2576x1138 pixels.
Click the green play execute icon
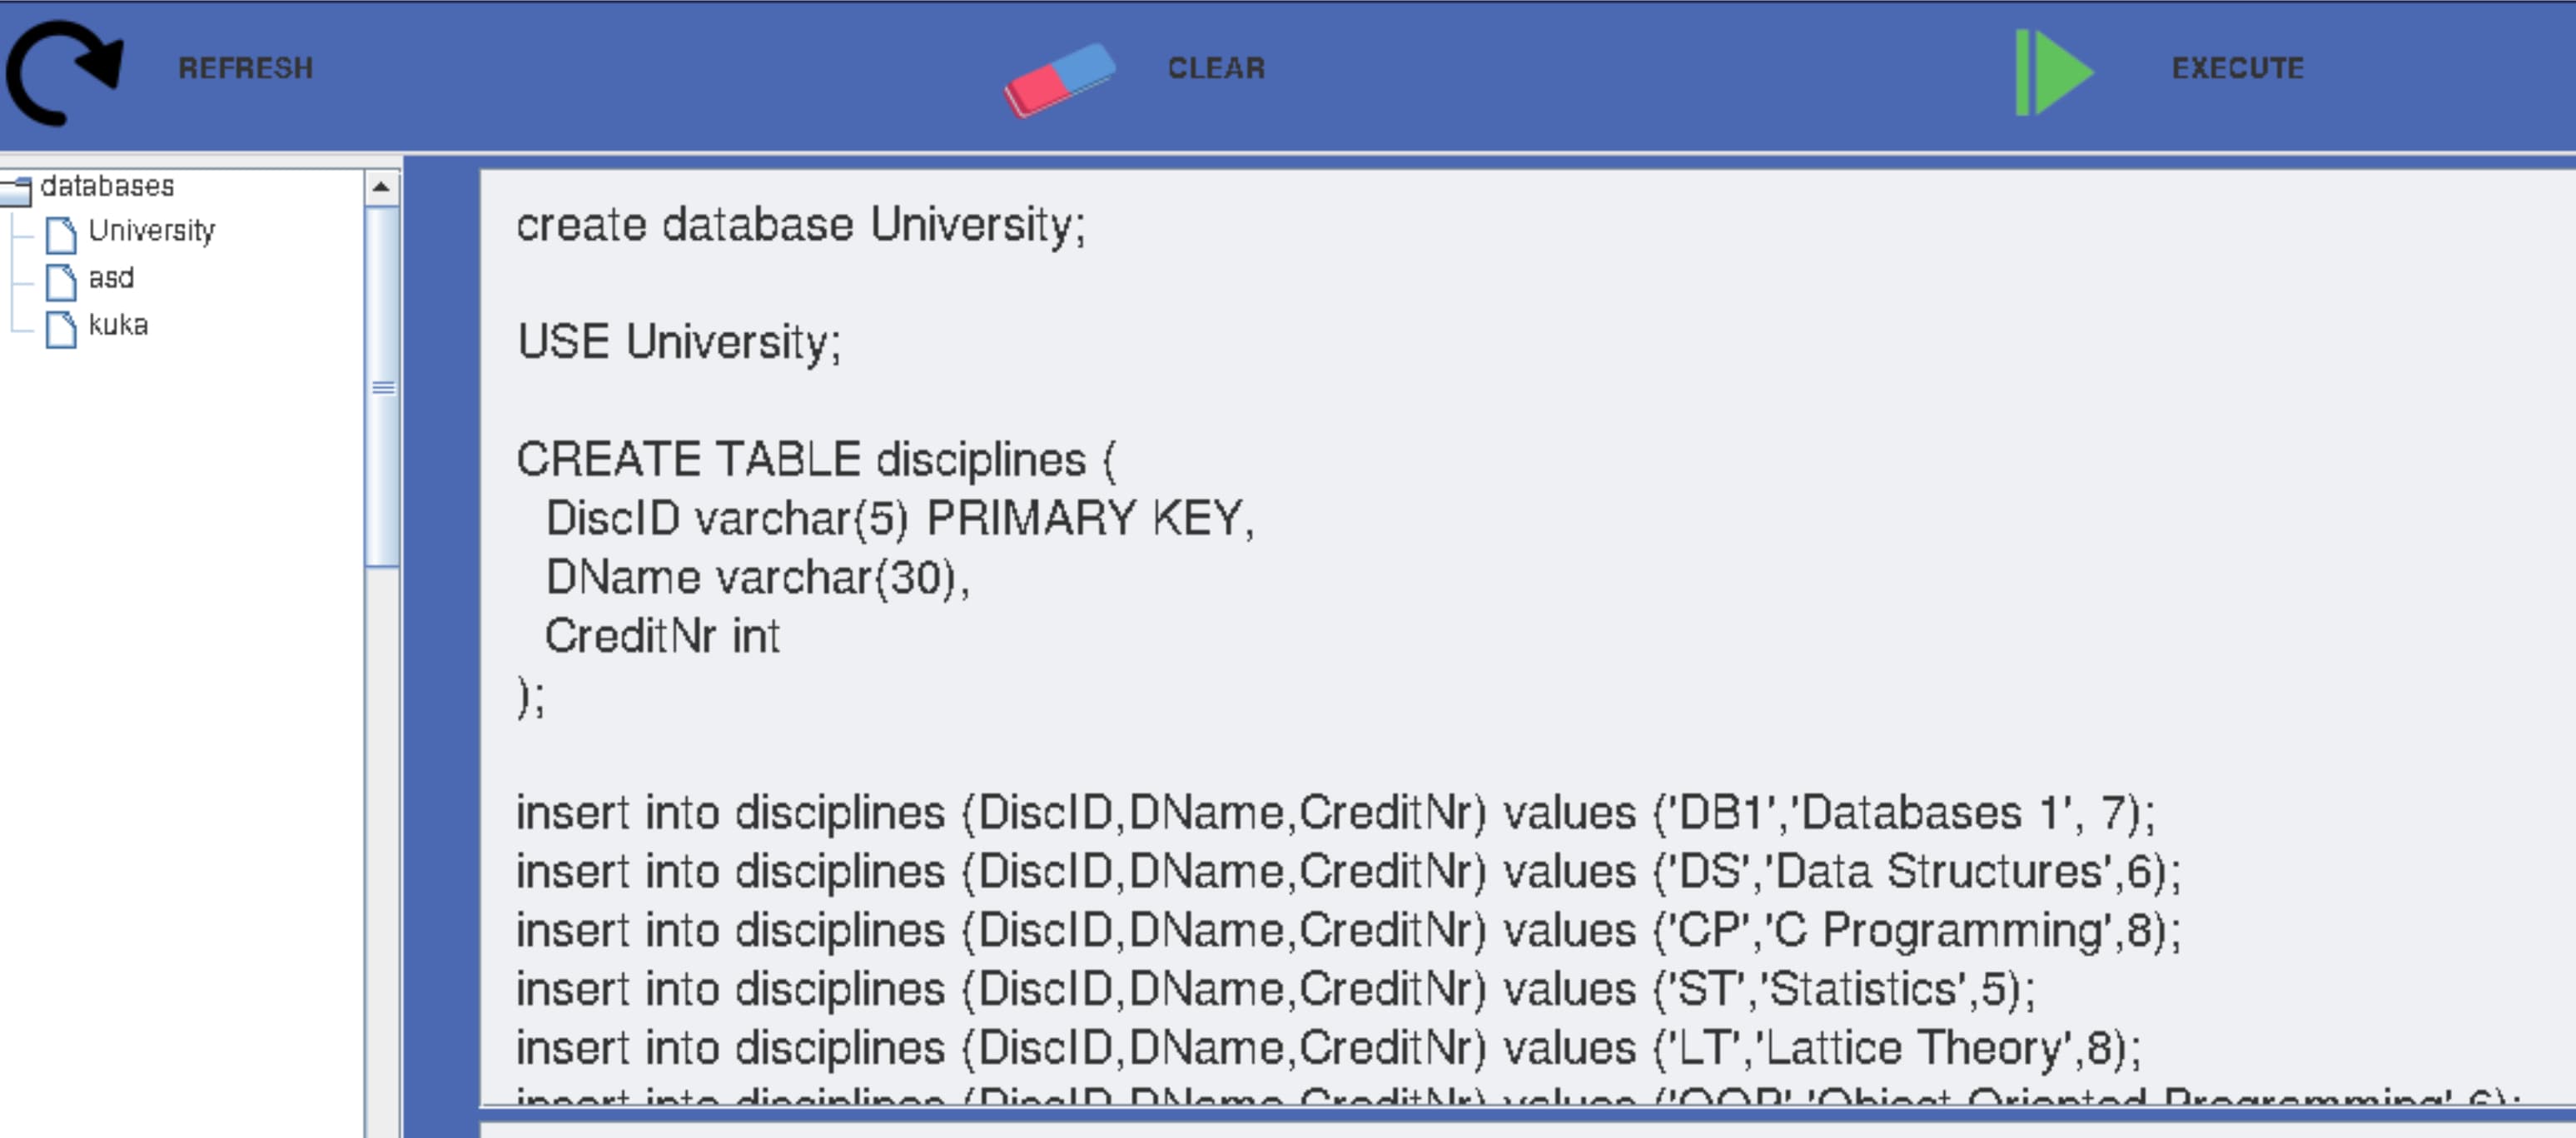click(x=2054, y=73)
